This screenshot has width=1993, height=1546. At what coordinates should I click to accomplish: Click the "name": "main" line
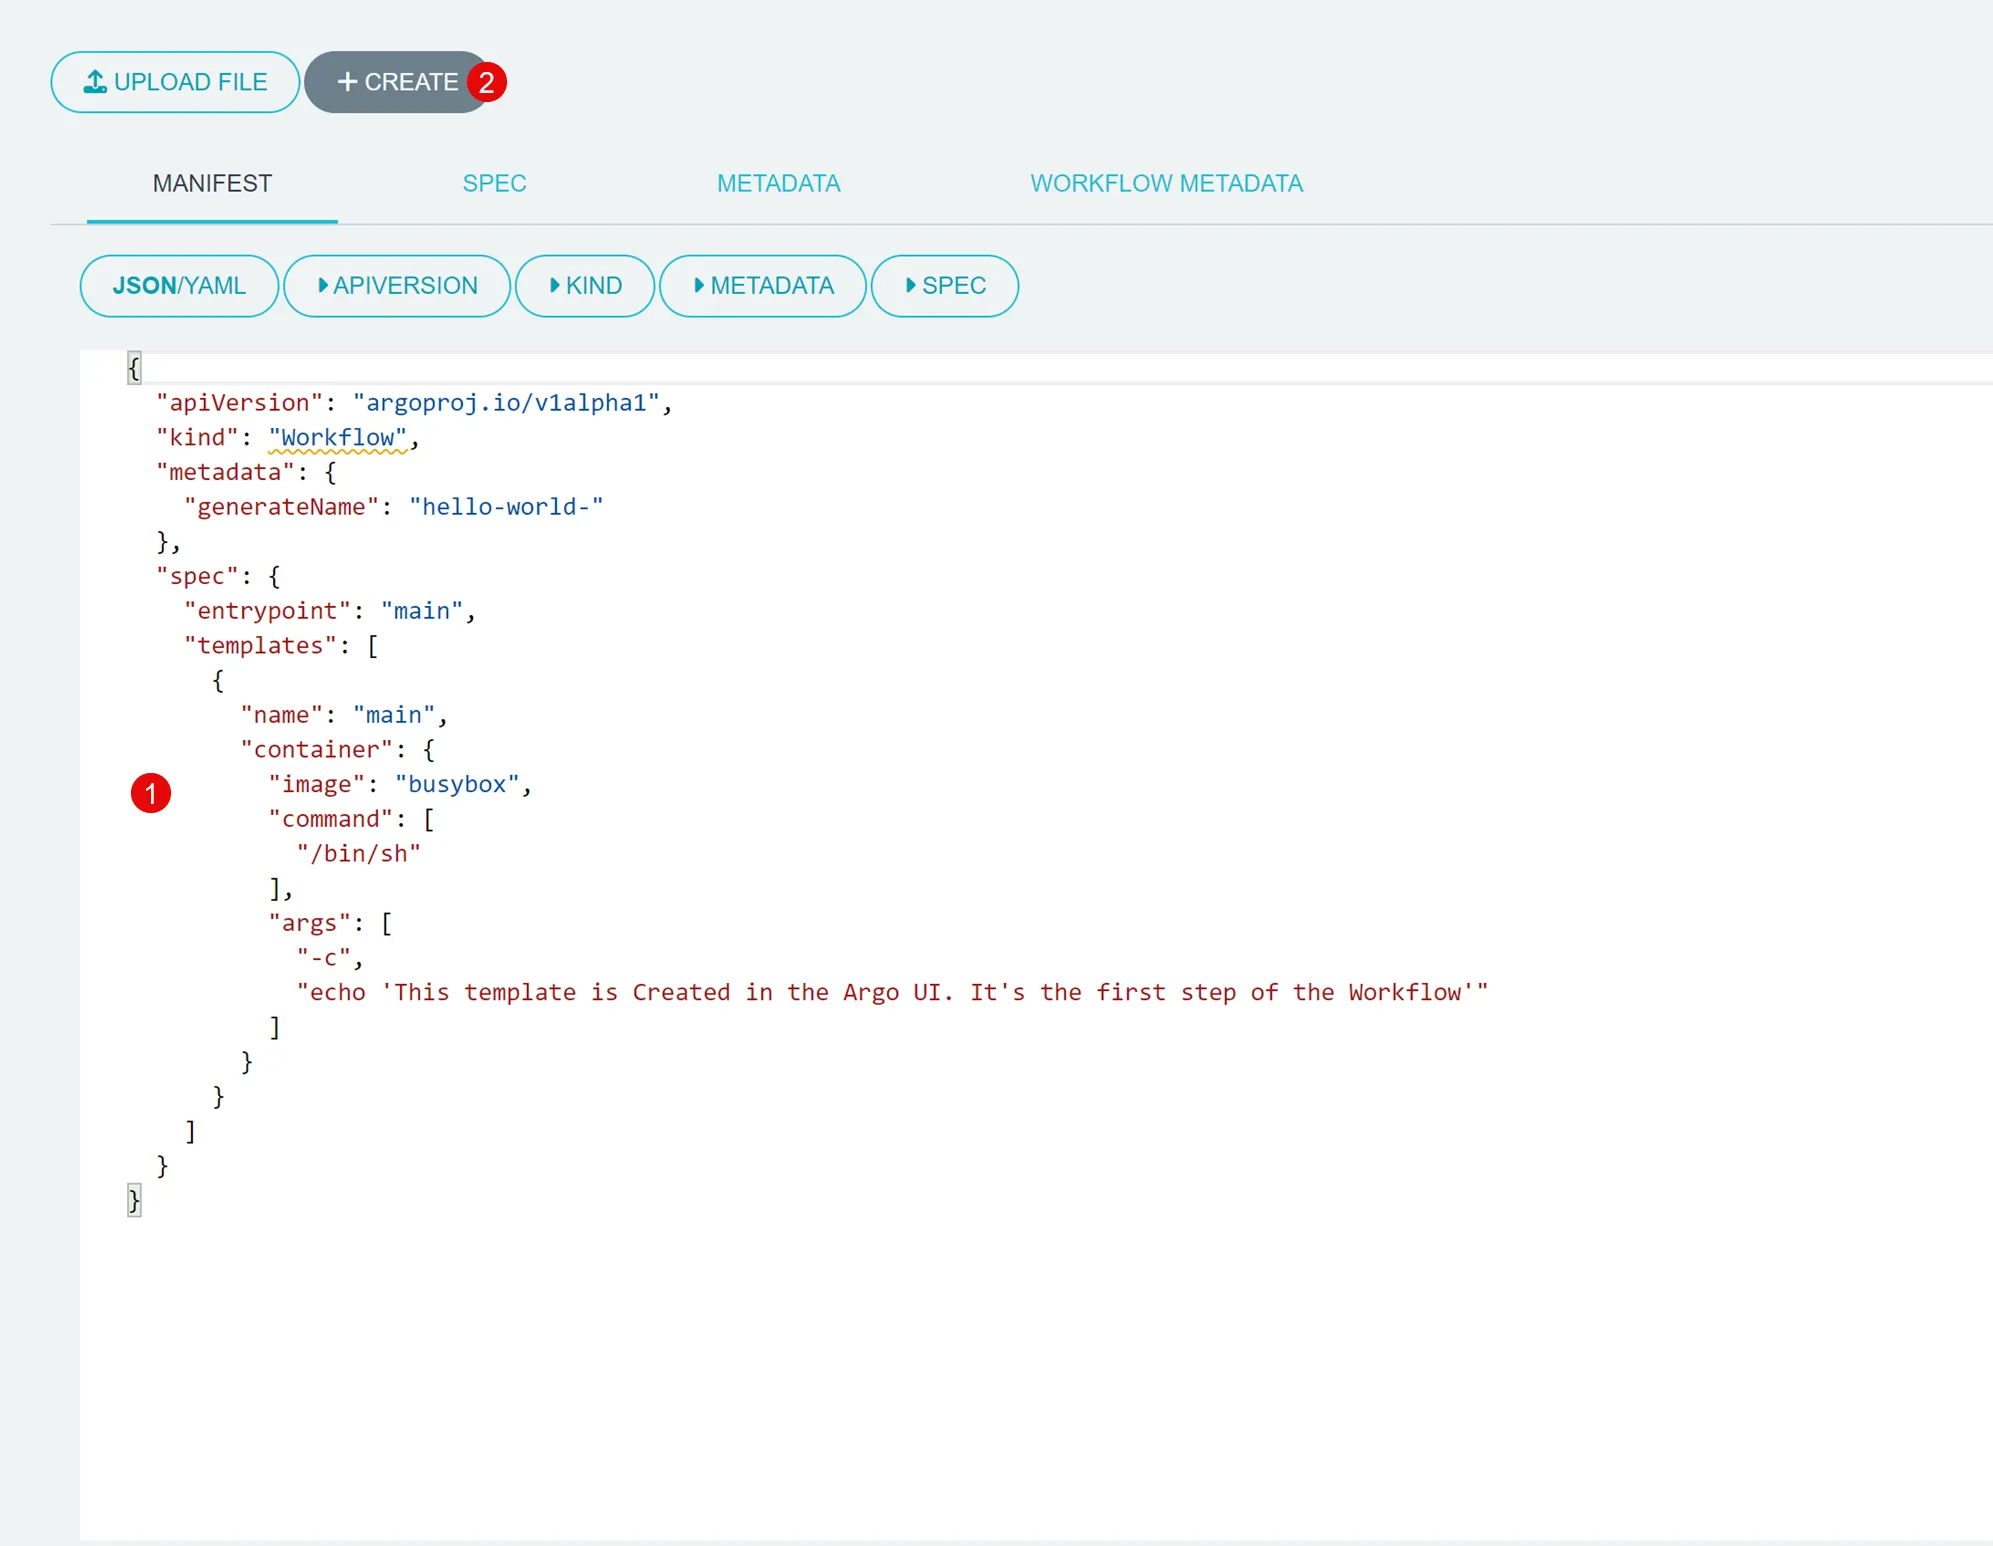click(344, 715)
